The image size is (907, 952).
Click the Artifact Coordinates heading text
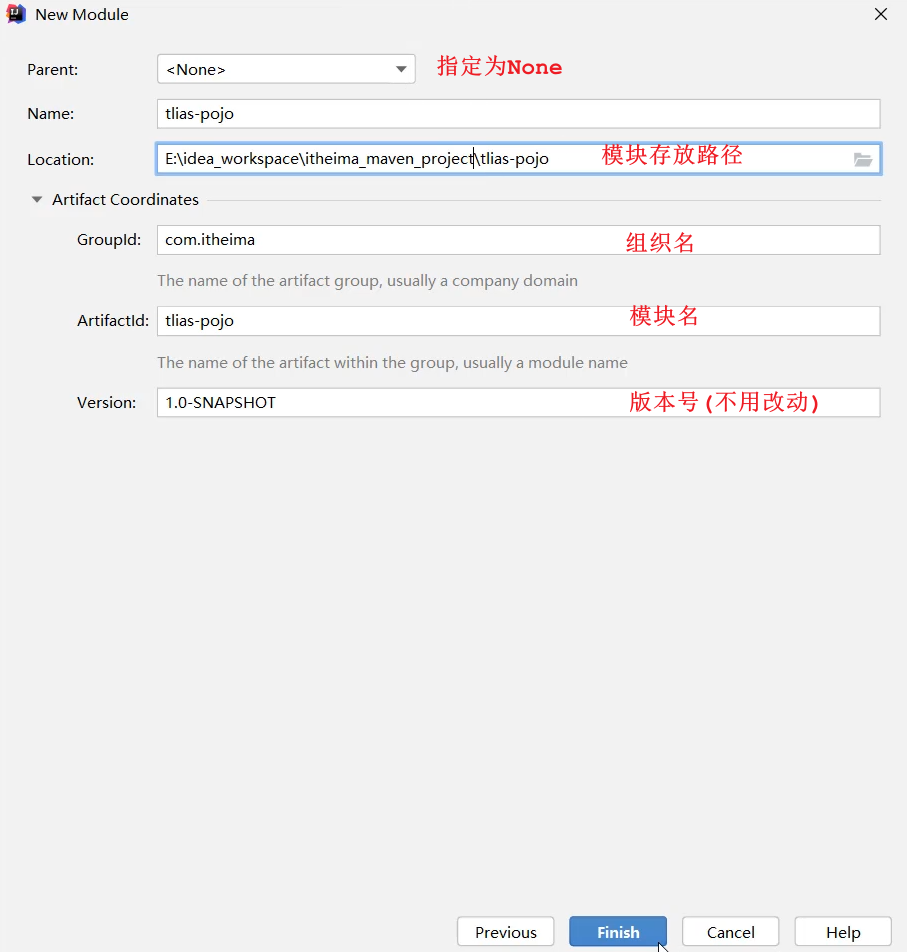tap(125, 200)
